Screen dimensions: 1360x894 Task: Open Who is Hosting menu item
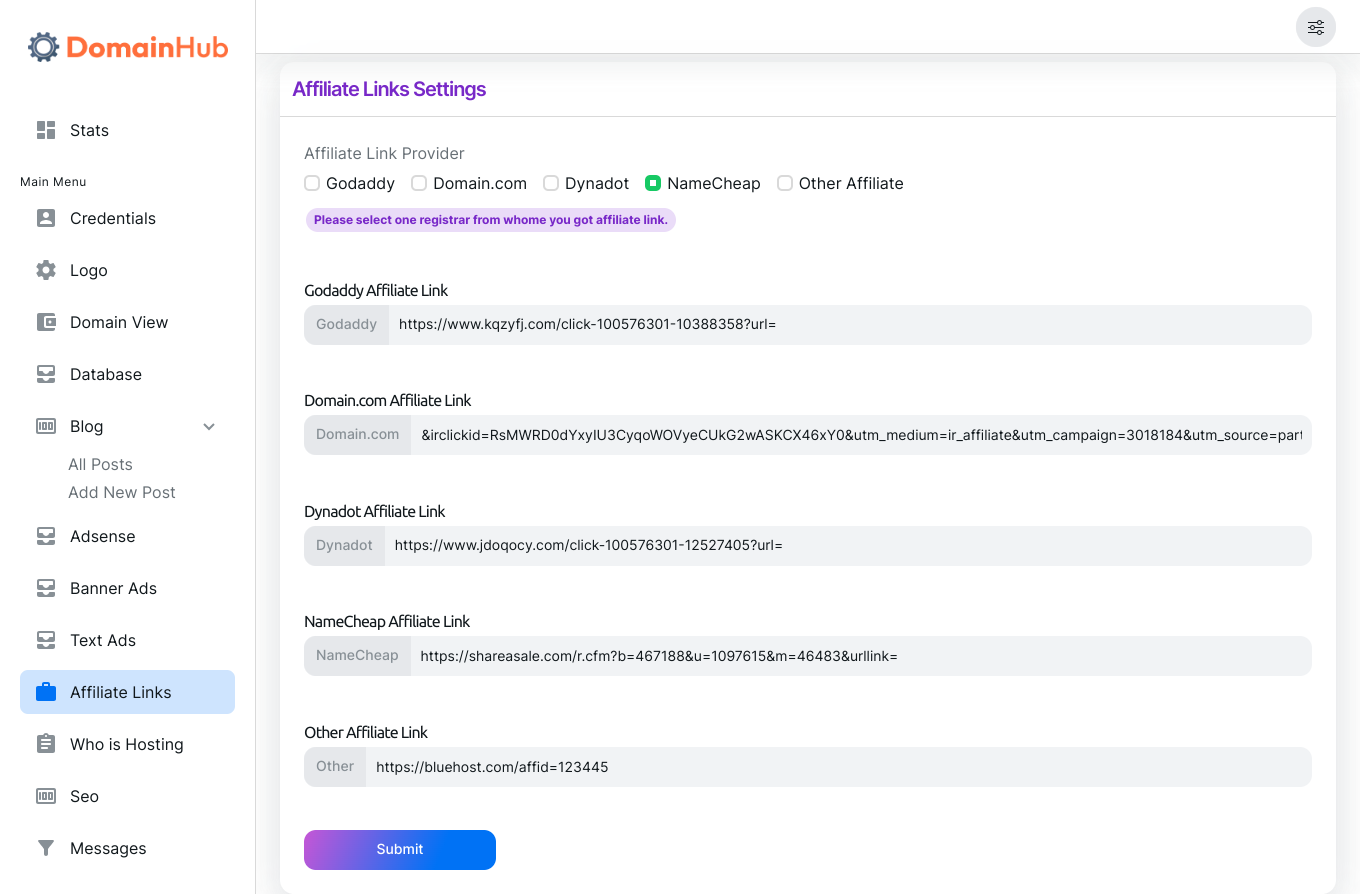[127, 744]
